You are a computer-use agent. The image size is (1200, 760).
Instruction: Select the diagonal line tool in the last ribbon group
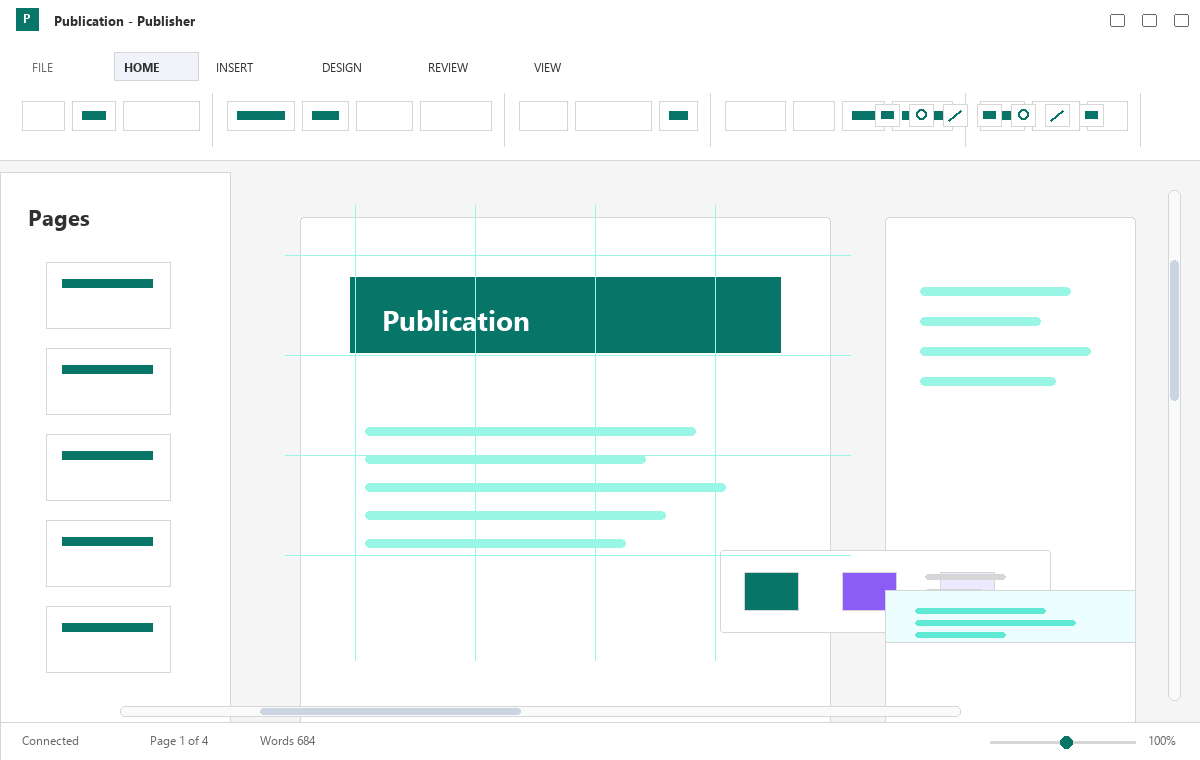[x=1057, y=115]
